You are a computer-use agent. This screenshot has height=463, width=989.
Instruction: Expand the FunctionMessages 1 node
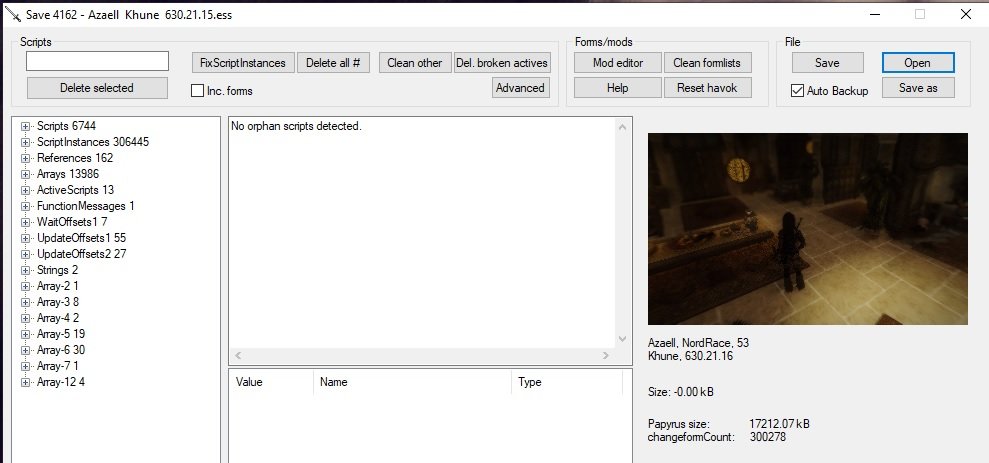25,206
